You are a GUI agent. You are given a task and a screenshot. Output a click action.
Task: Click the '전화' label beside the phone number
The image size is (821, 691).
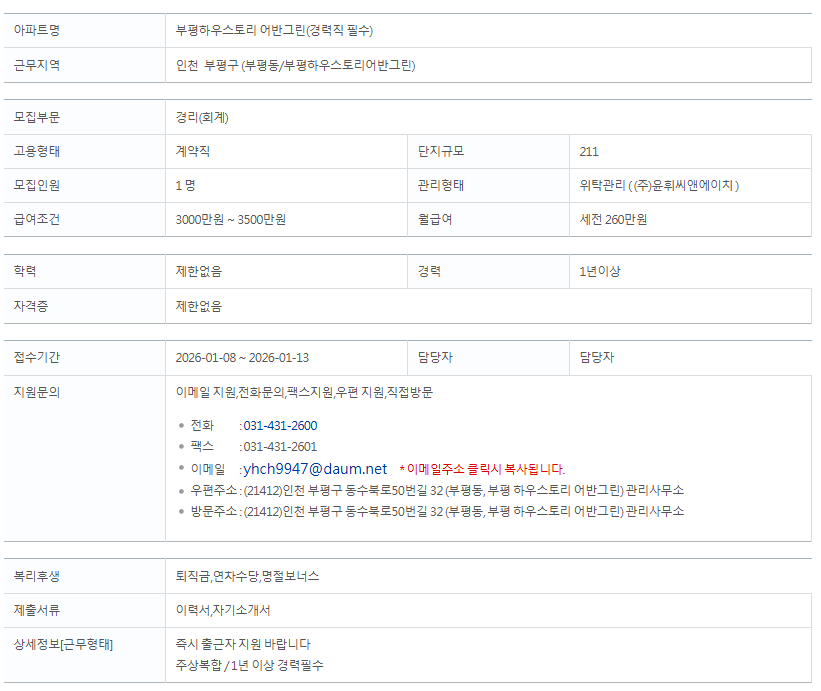coord(202,426)
